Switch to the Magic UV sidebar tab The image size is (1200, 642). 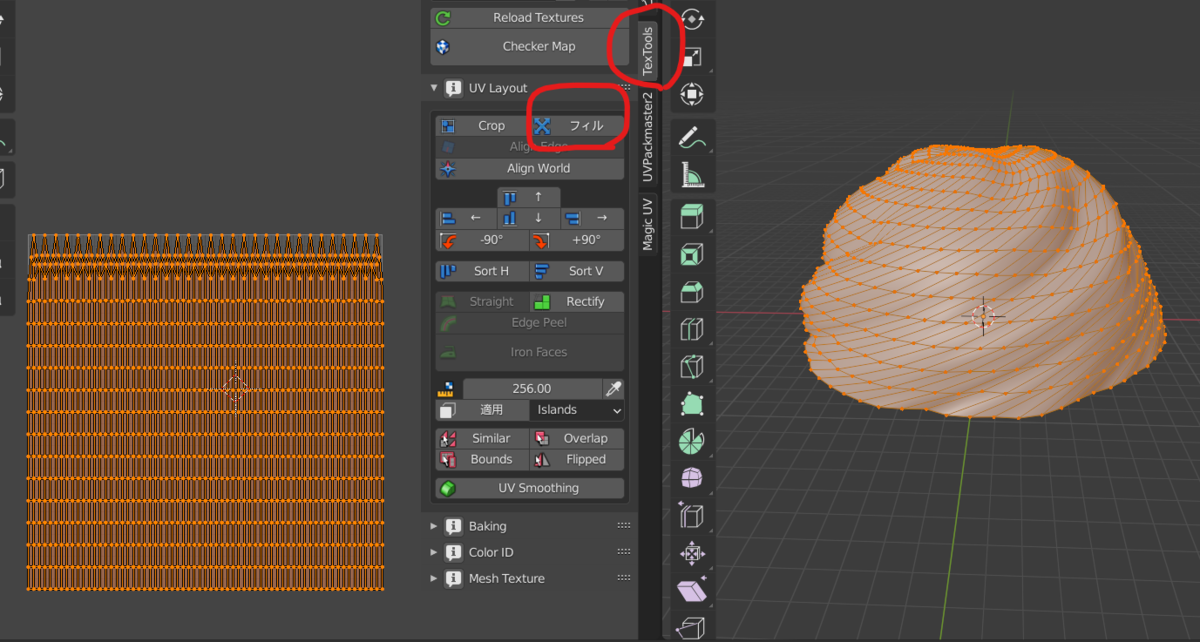tap(648, 223)
